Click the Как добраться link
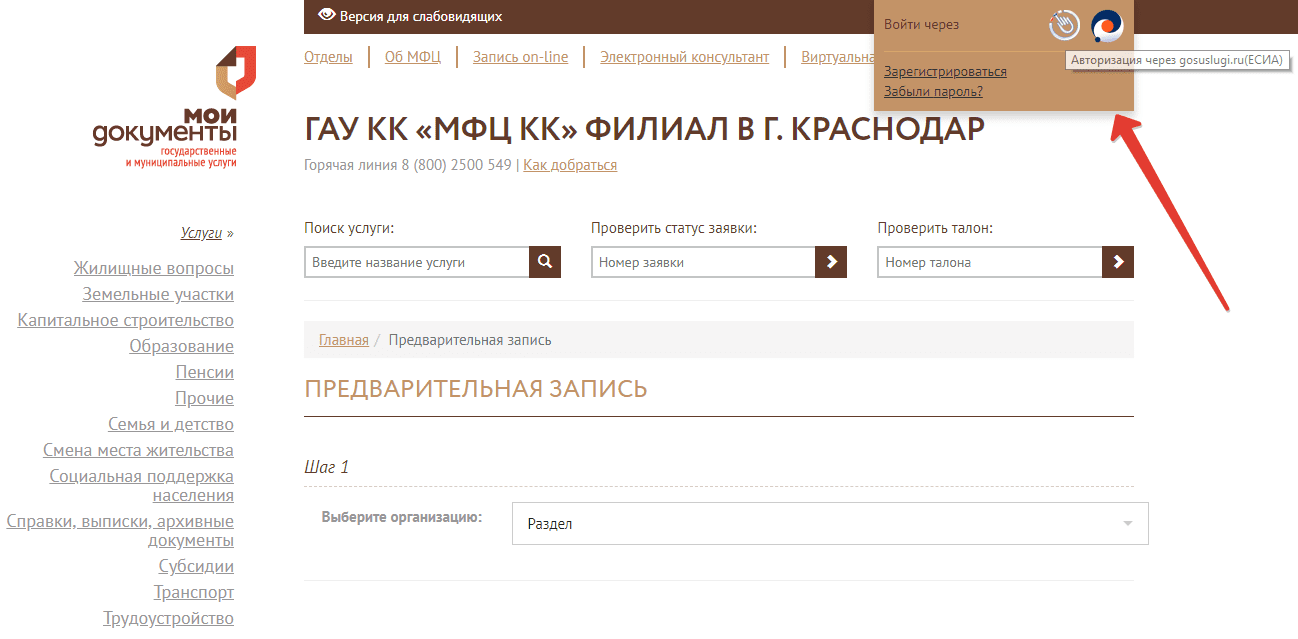 click(x=570, y=165)
